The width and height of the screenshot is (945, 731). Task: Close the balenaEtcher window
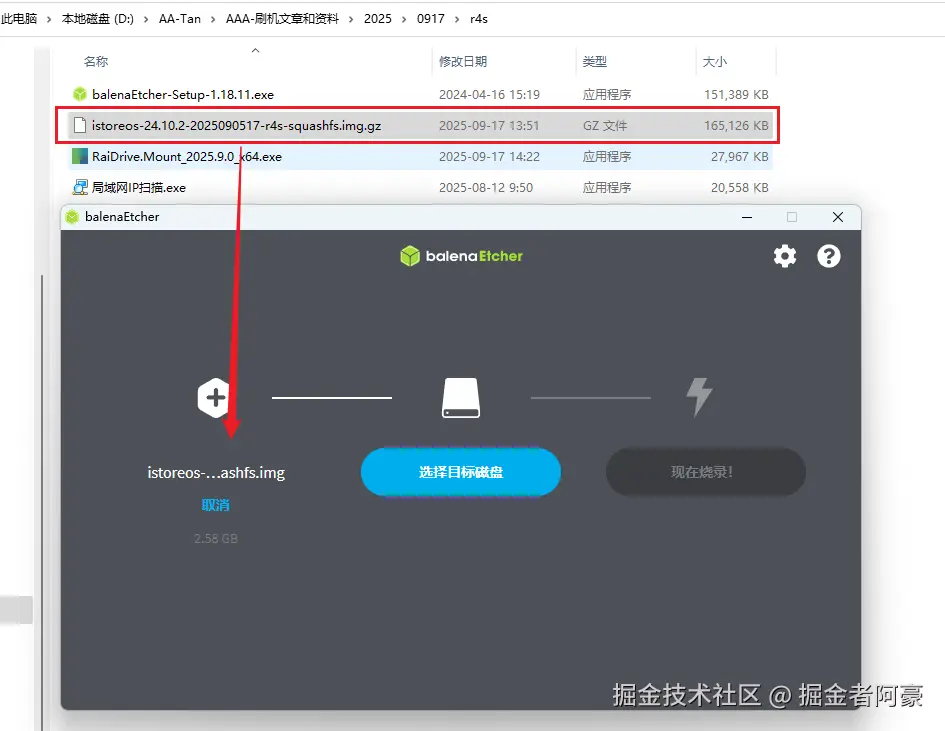pos(838,217)
